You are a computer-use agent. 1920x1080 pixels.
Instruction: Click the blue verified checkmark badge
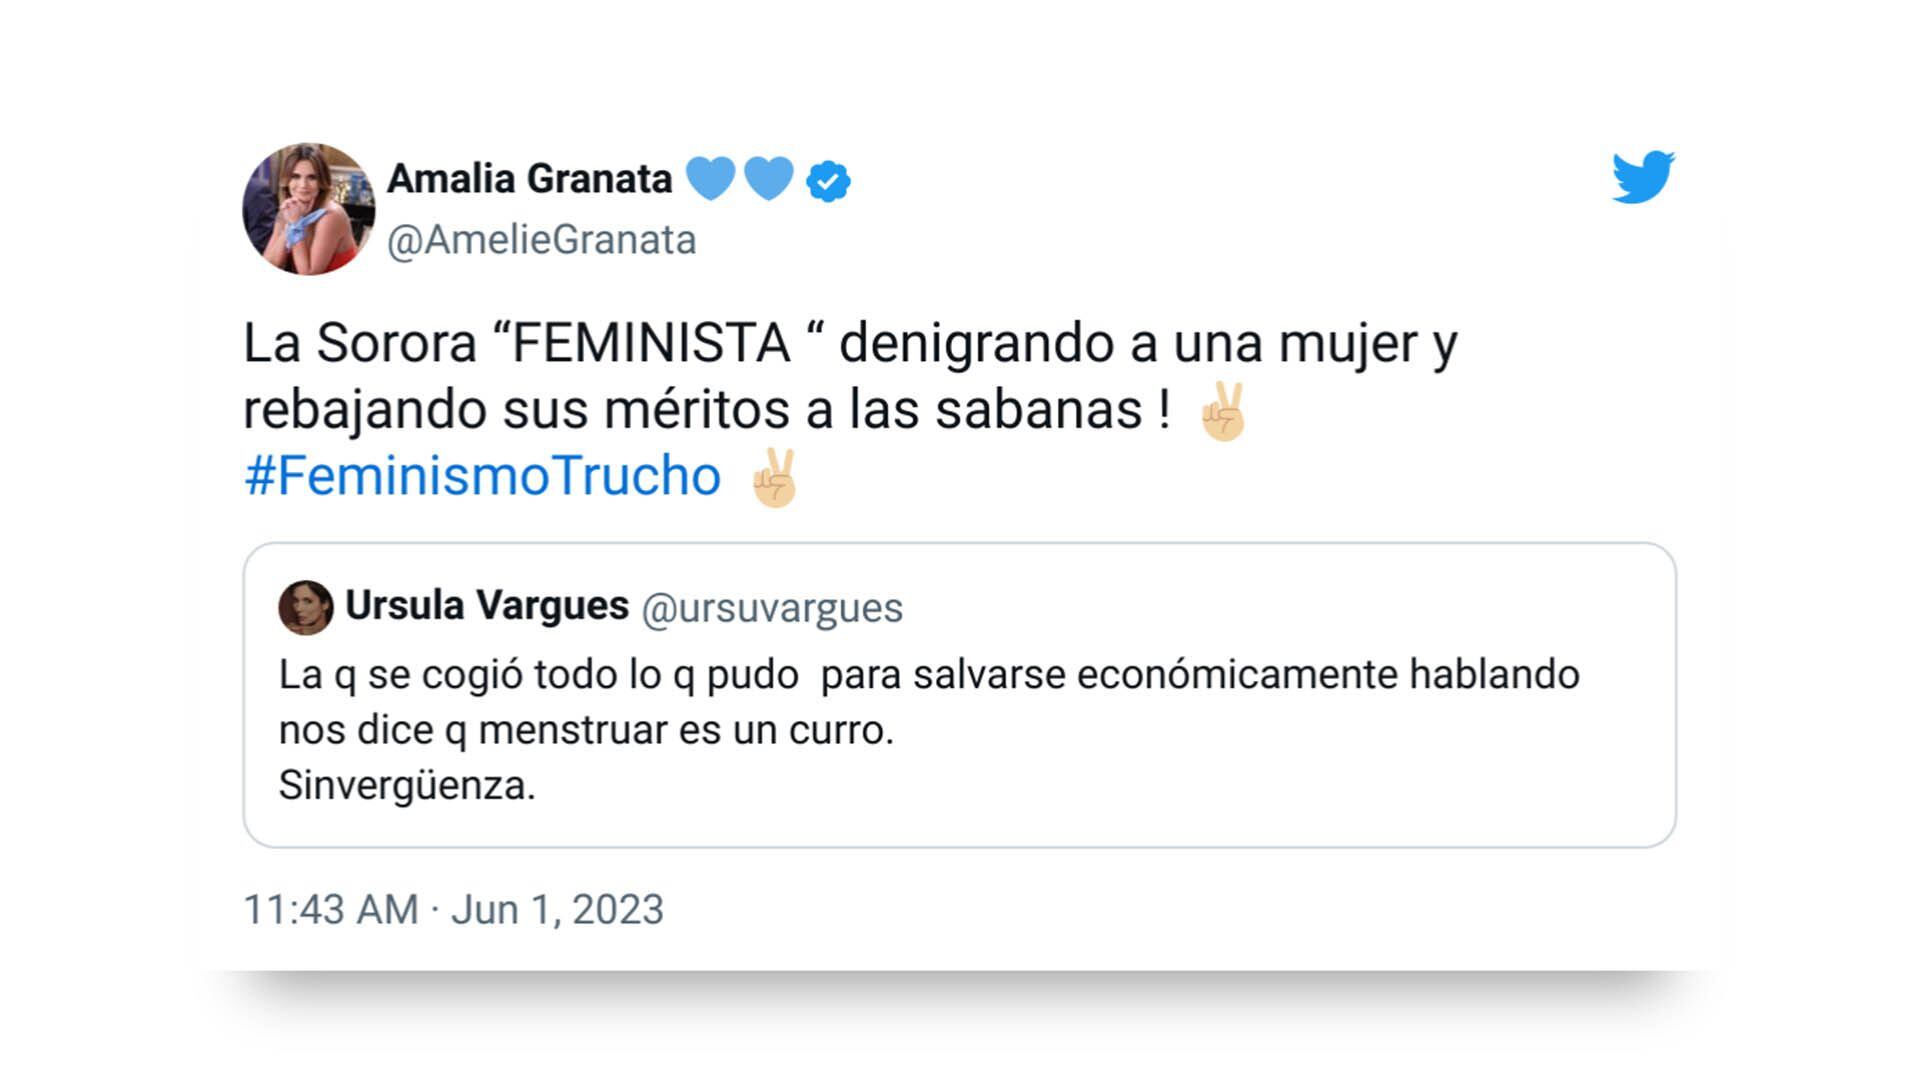click(x=828, y=181)
